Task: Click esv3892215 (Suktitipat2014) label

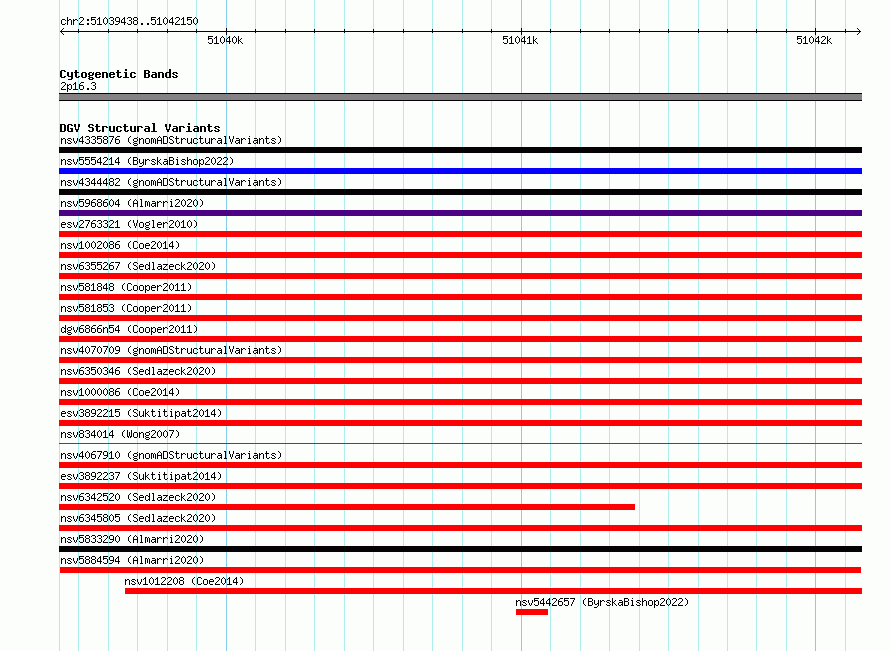Action: (141, 413)
